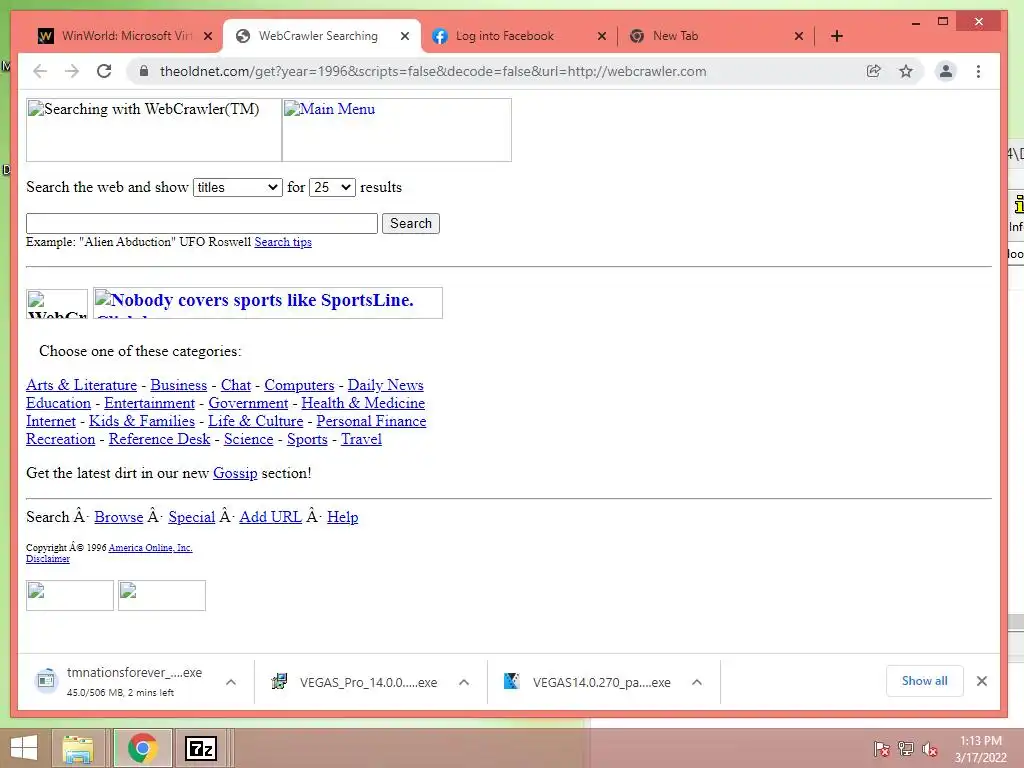
Task: Click the Special footer link
Action: click(191, 517)
